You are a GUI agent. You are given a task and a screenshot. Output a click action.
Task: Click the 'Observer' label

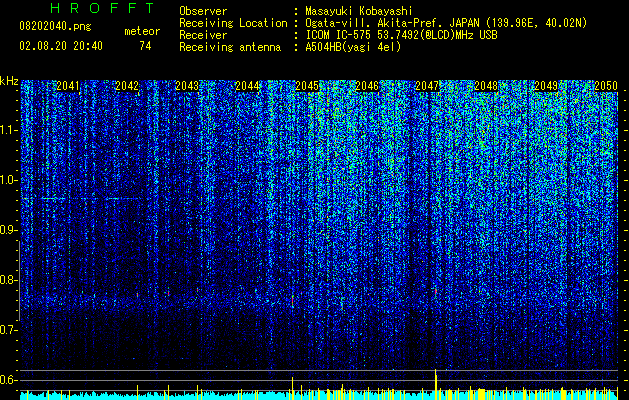[x=203, y=11]
